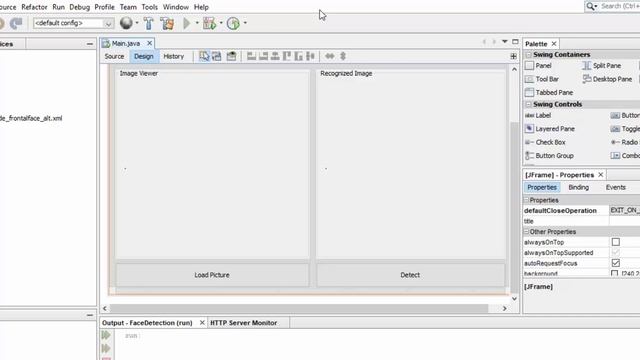Image resolution: width=640 pixels, height=360 pixels.
Task: Select the Layered Pane component in Palette
Action: click(x=550, y=129)
